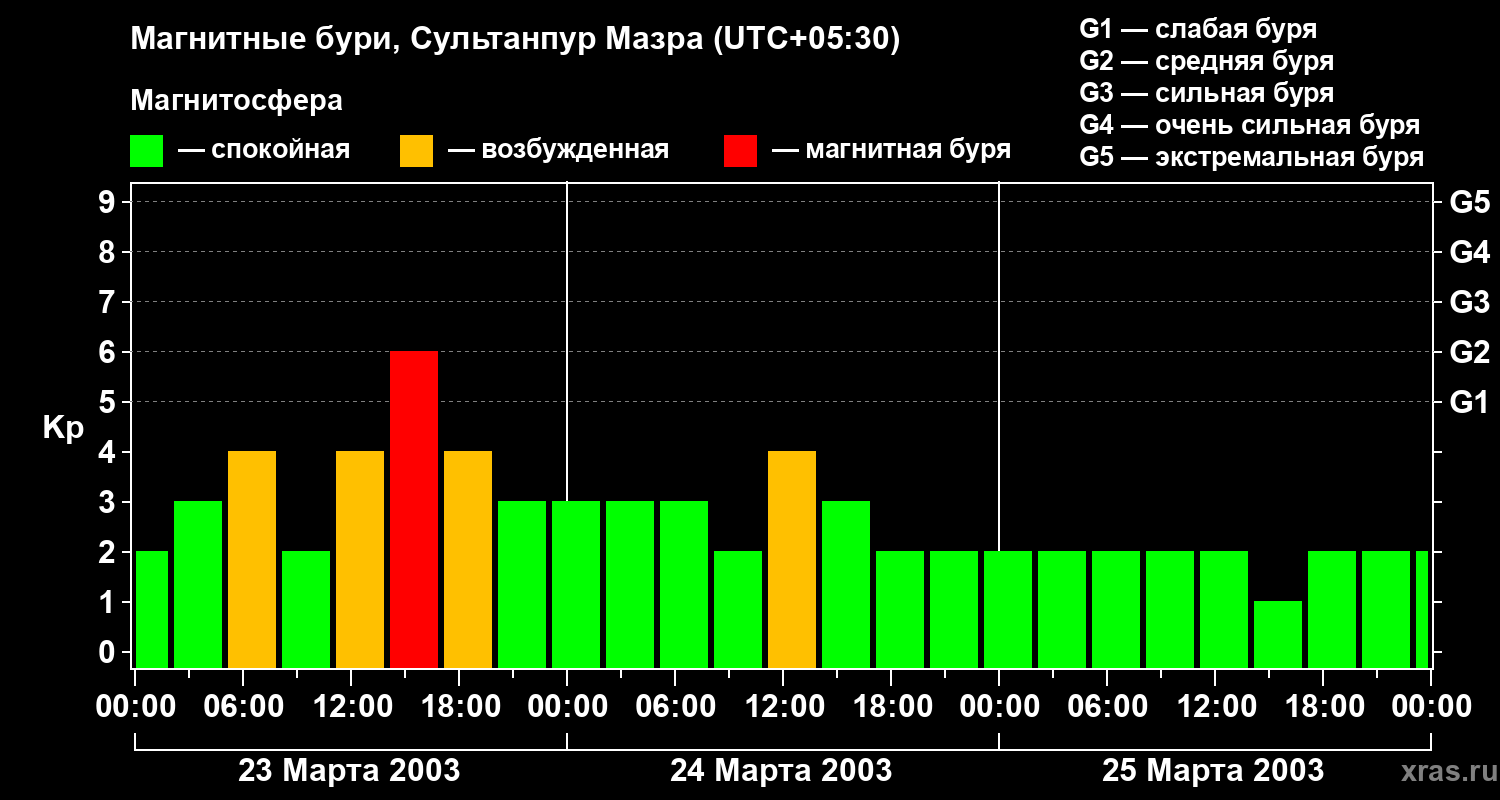
Task: Click the '06:00' time label for 24 Марта
Action: tap(675, 706)
